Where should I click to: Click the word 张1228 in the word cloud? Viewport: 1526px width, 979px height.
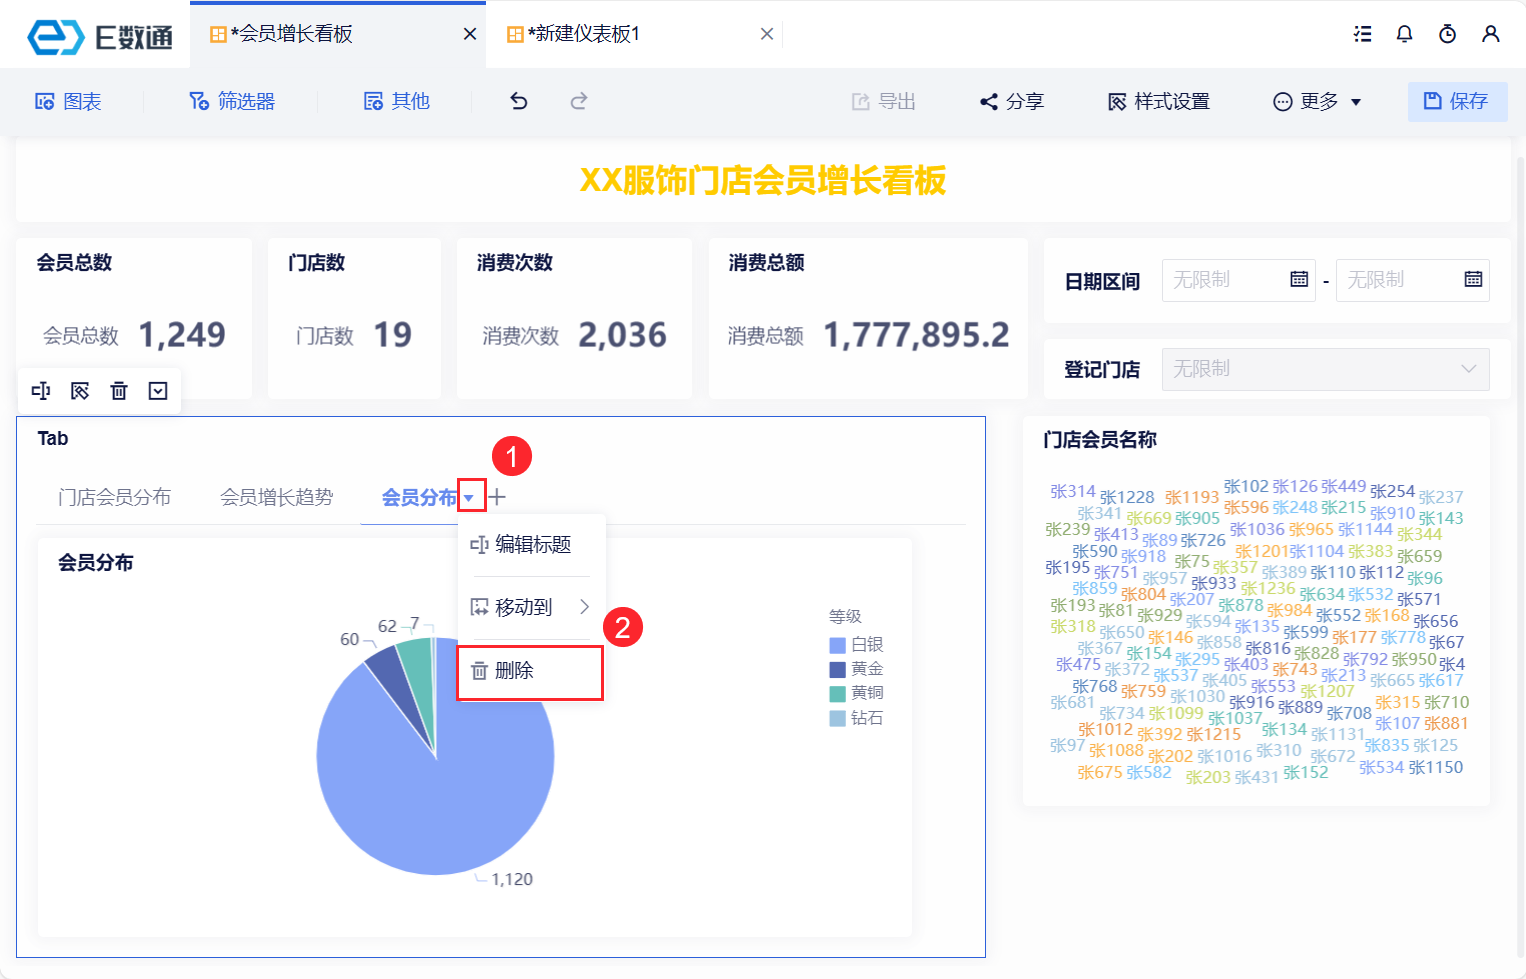(x=1127, y=497)
